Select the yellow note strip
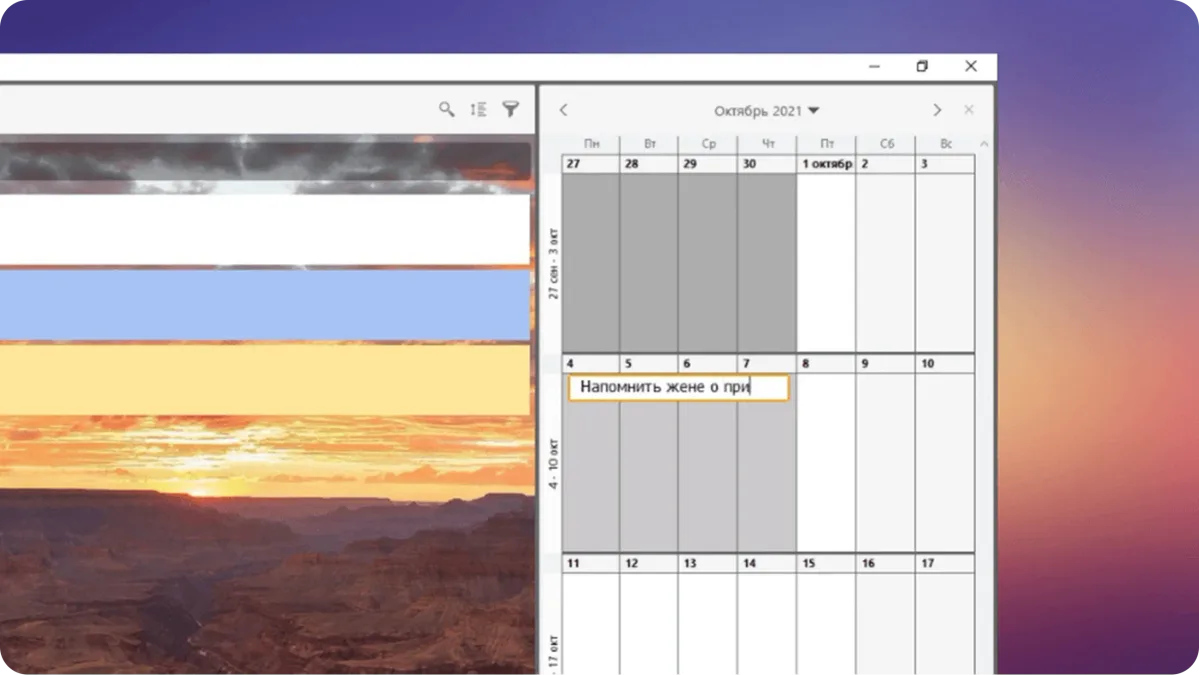The image size is (1199, 675). (x=264, y=379)
